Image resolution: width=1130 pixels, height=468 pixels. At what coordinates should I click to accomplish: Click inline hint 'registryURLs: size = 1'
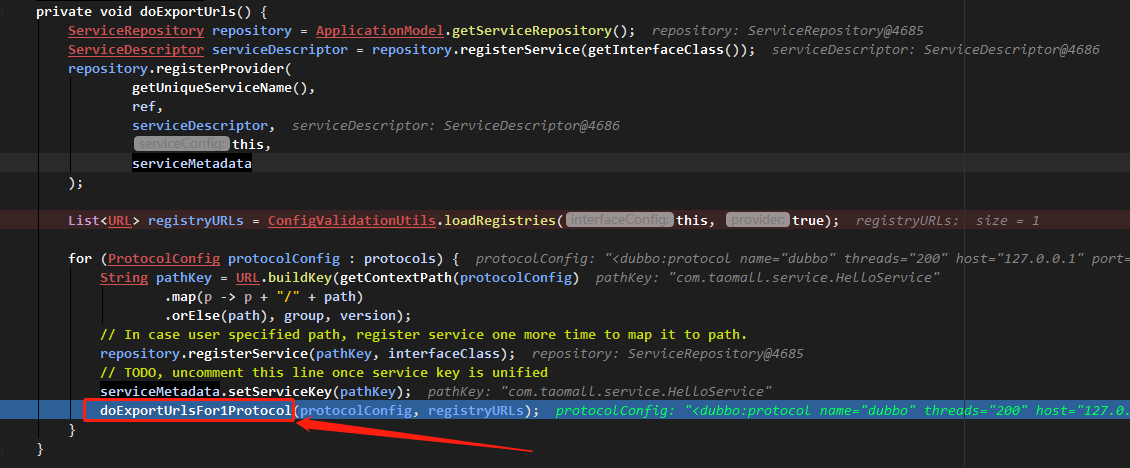click(x=948, y=221)
